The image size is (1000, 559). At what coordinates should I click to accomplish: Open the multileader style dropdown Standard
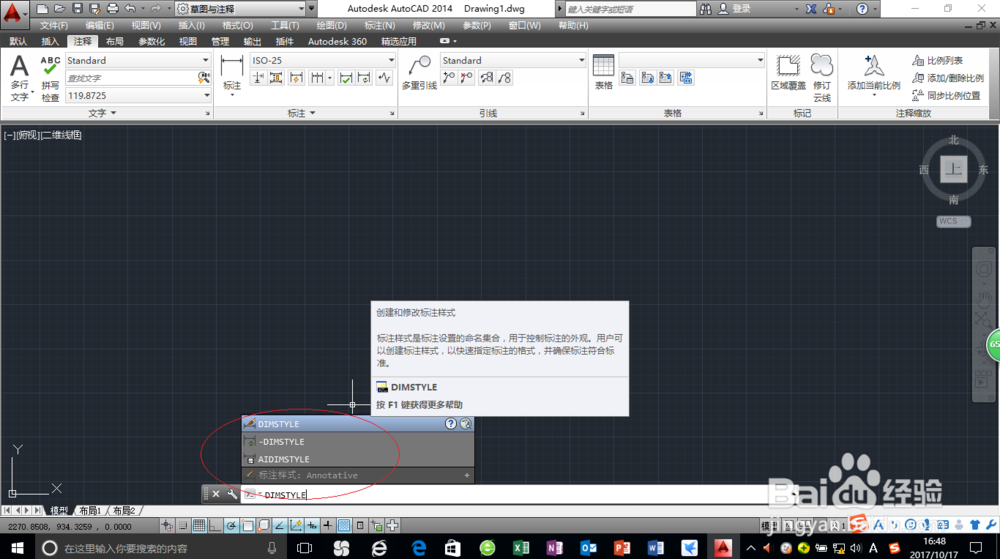point(513,60)
